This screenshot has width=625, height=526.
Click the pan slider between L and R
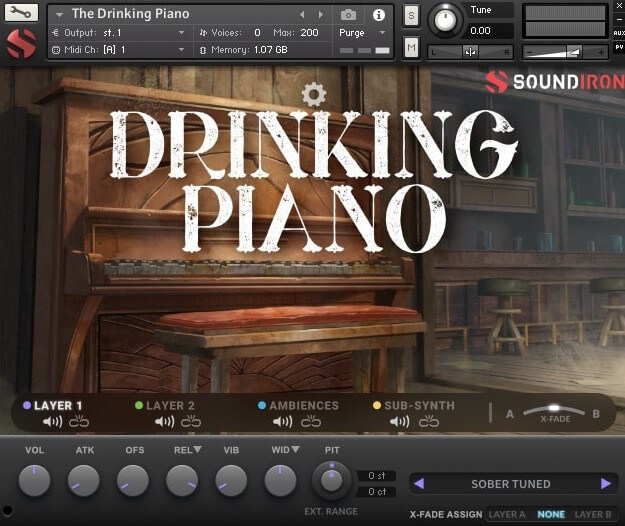470,52
